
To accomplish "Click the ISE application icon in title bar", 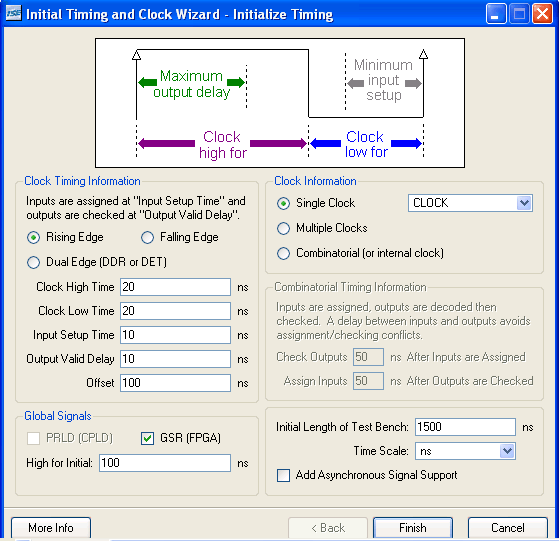I will point(14,14).
